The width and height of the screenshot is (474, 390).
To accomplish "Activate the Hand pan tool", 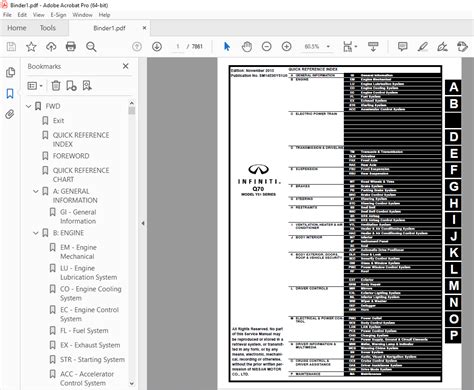I will [247, 47].
